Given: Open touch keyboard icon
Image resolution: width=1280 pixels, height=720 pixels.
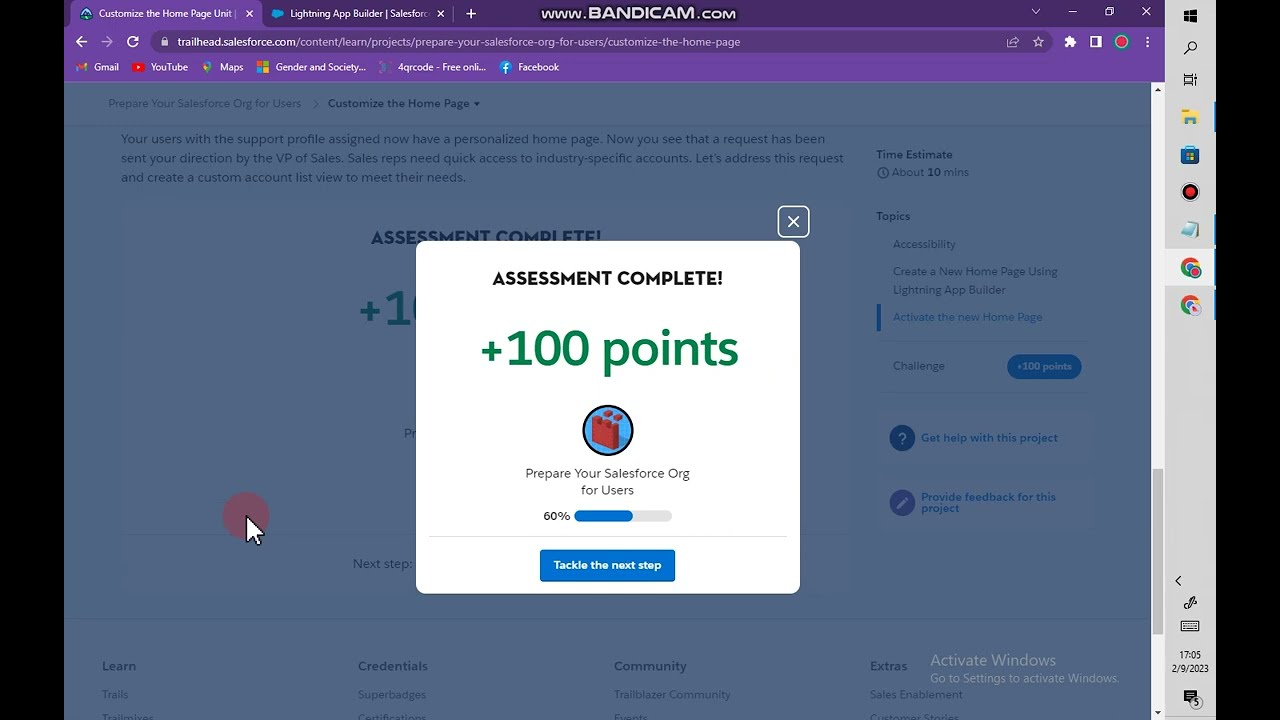Looking at the screenshot, I should (x=1190, y=626).
